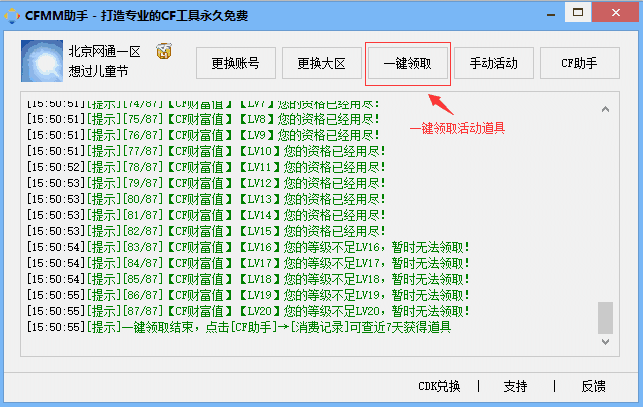Minimize the CFMM助手 window
The height and width of the screenshot is (407, 643).
(551, 15)
